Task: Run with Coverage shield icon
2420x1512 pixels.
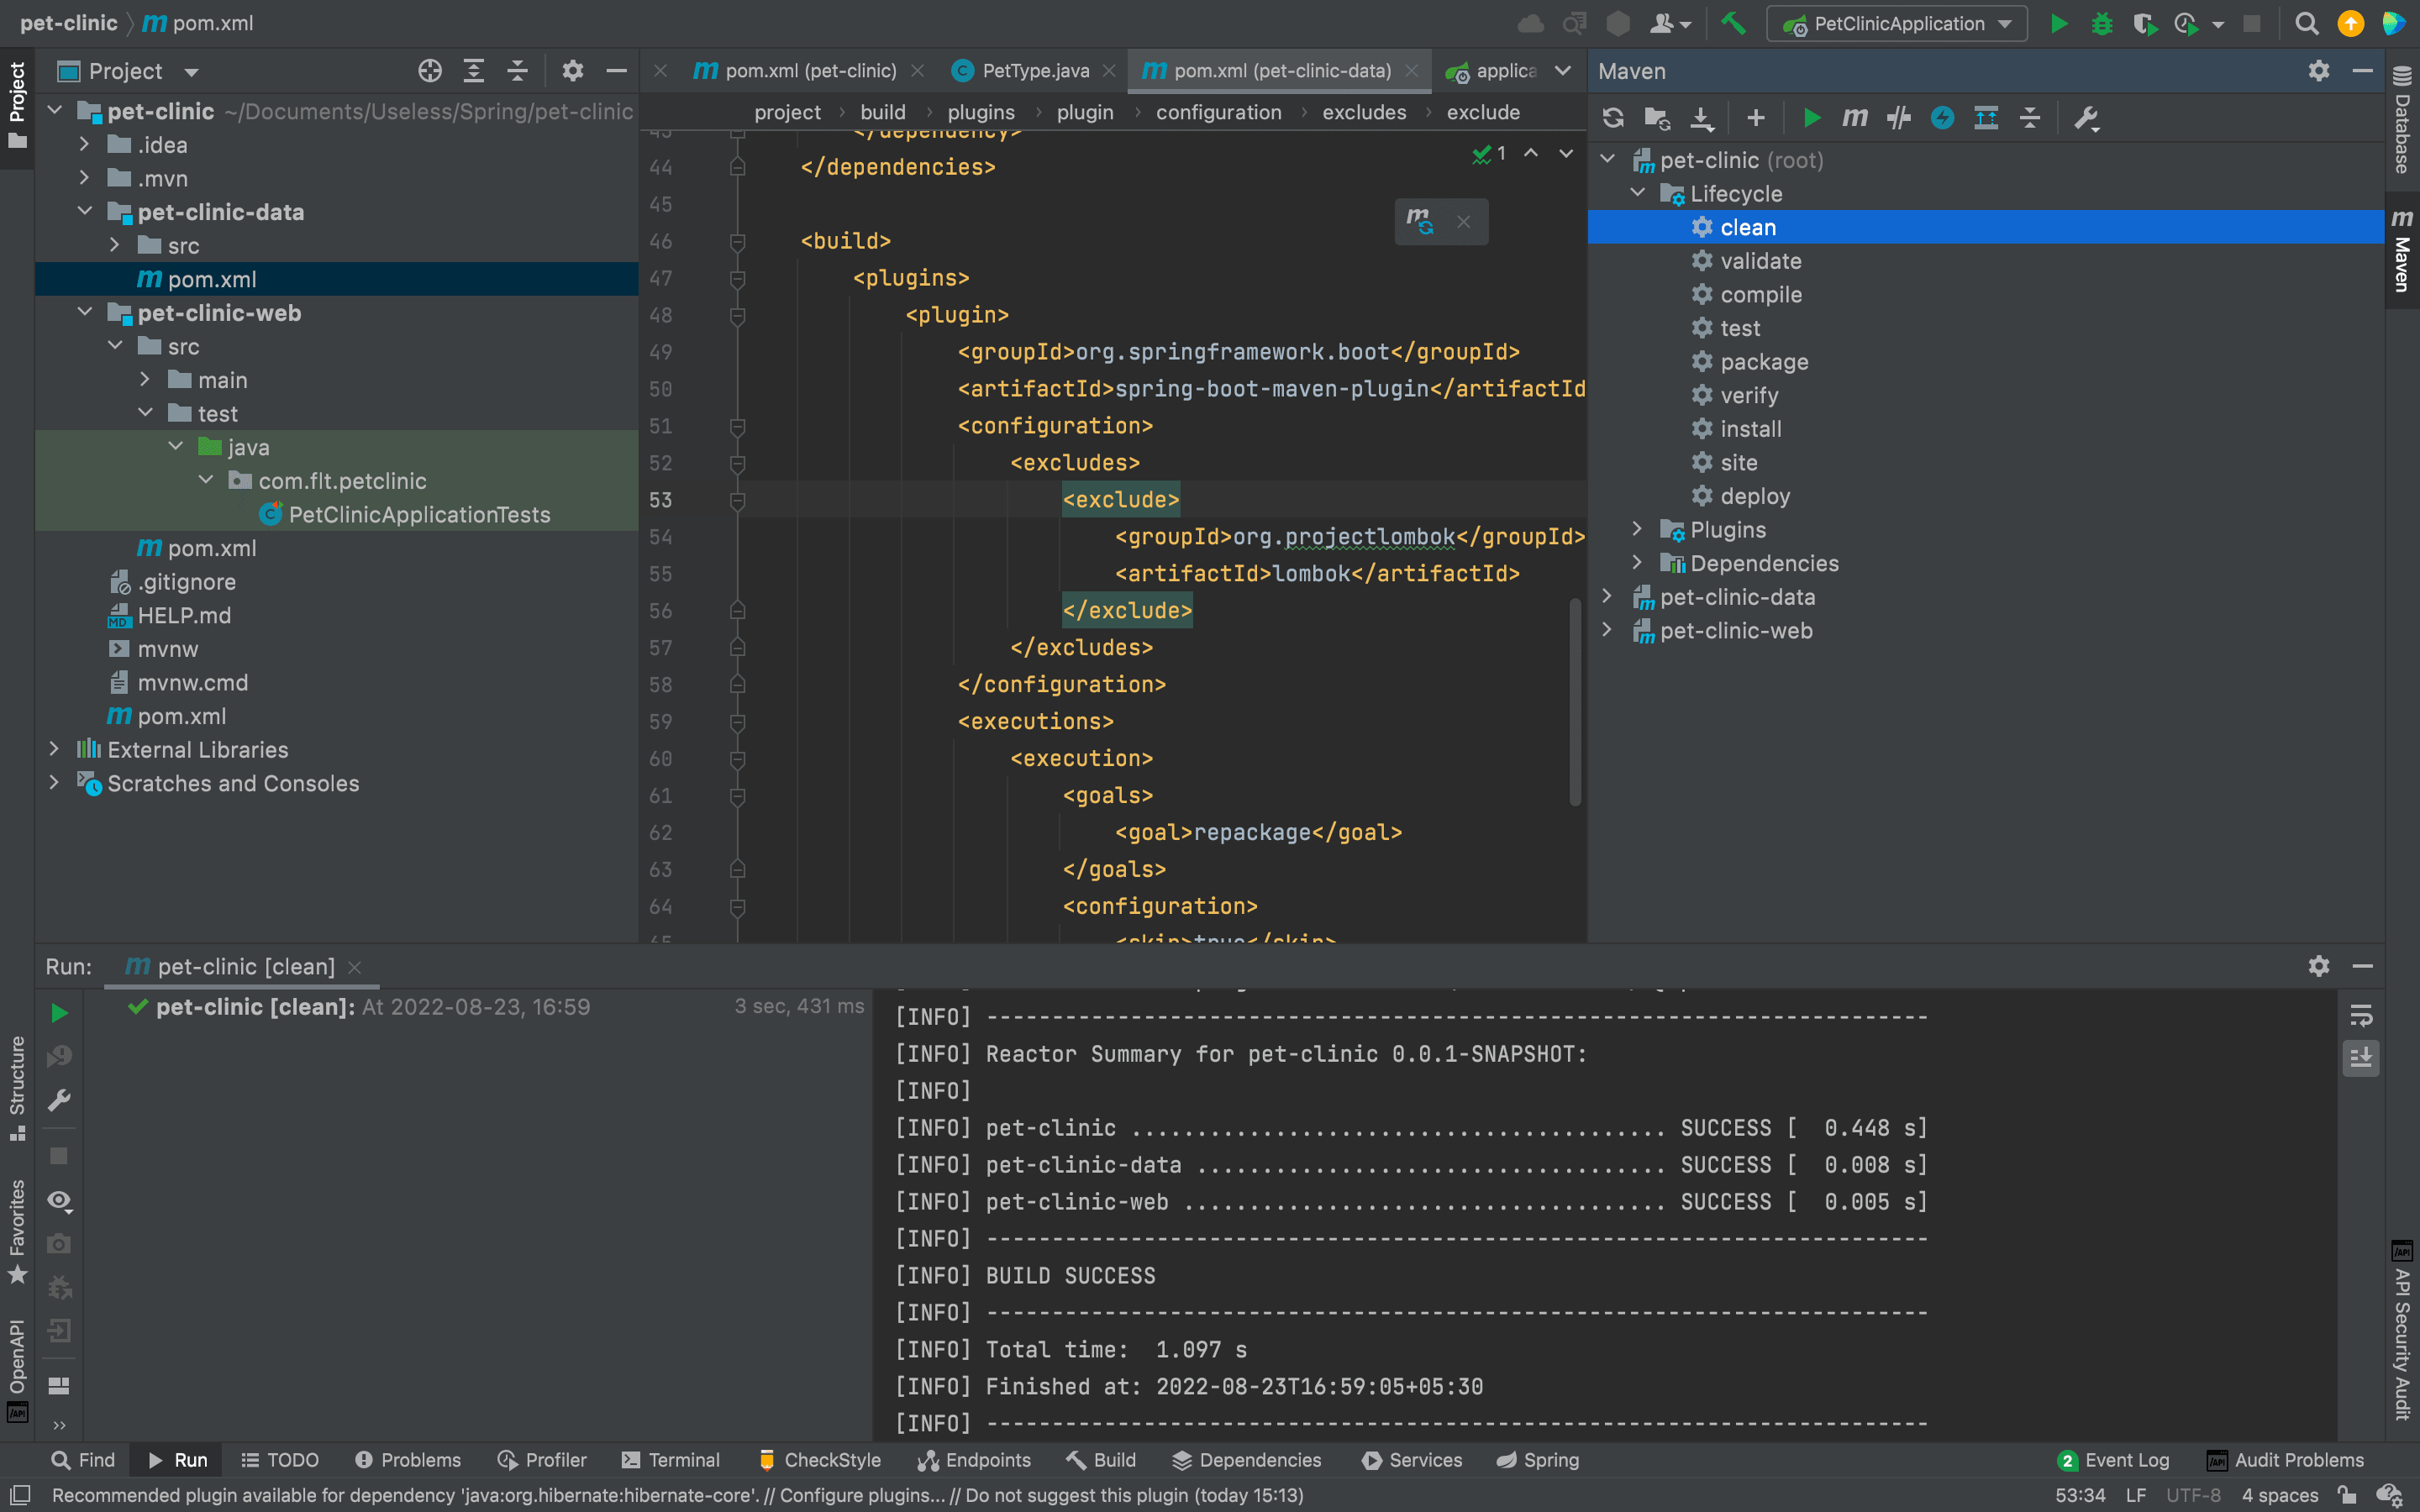Action: point(2144,23)
